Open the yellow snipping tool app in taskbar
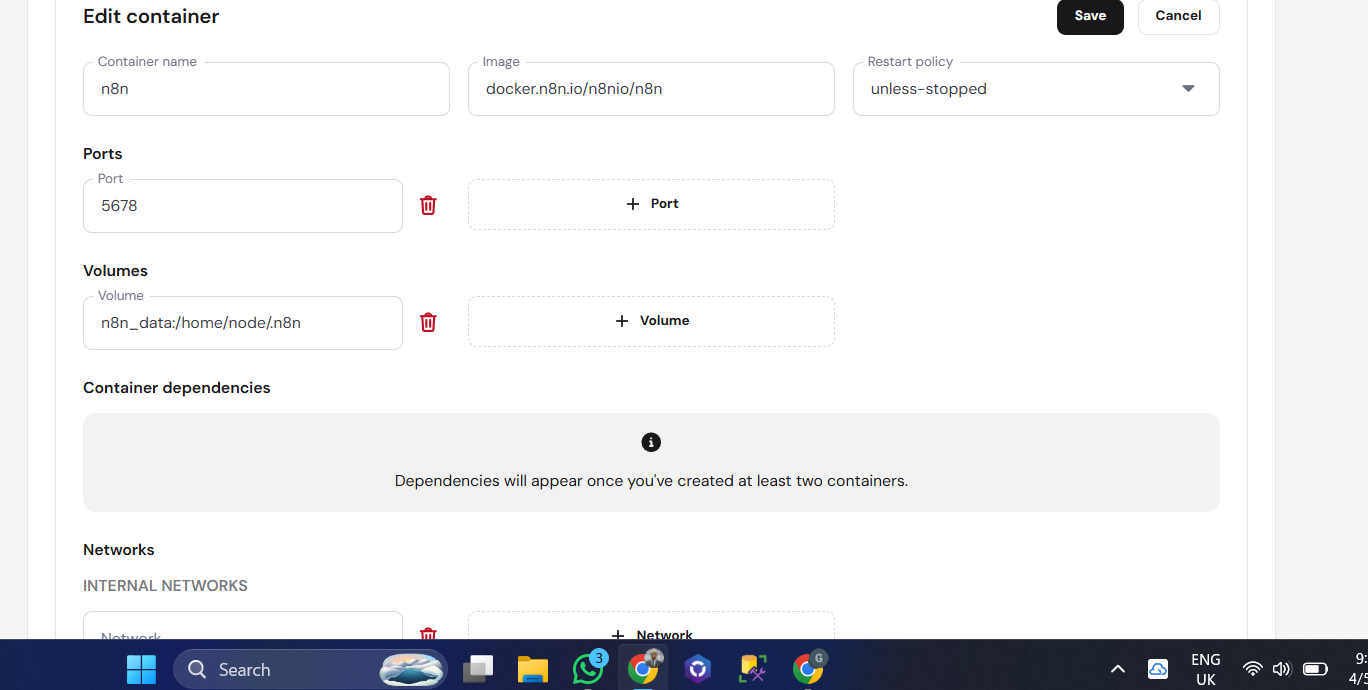1368x690 pixels. [753, 669]
